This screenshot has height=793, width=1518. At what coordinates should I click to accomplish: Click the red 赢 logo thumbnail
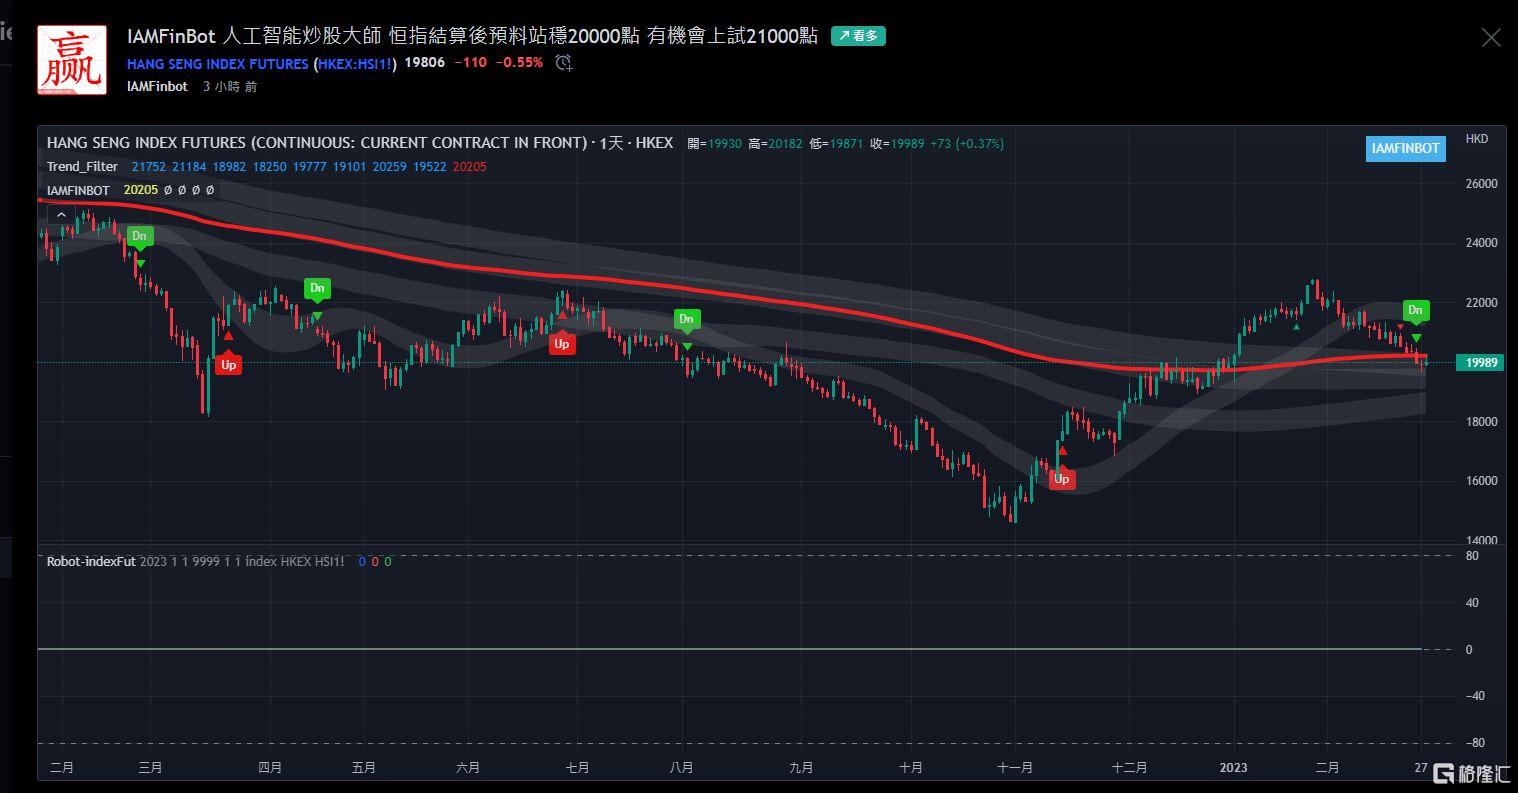pyautogui.click(x=72, y=60)
